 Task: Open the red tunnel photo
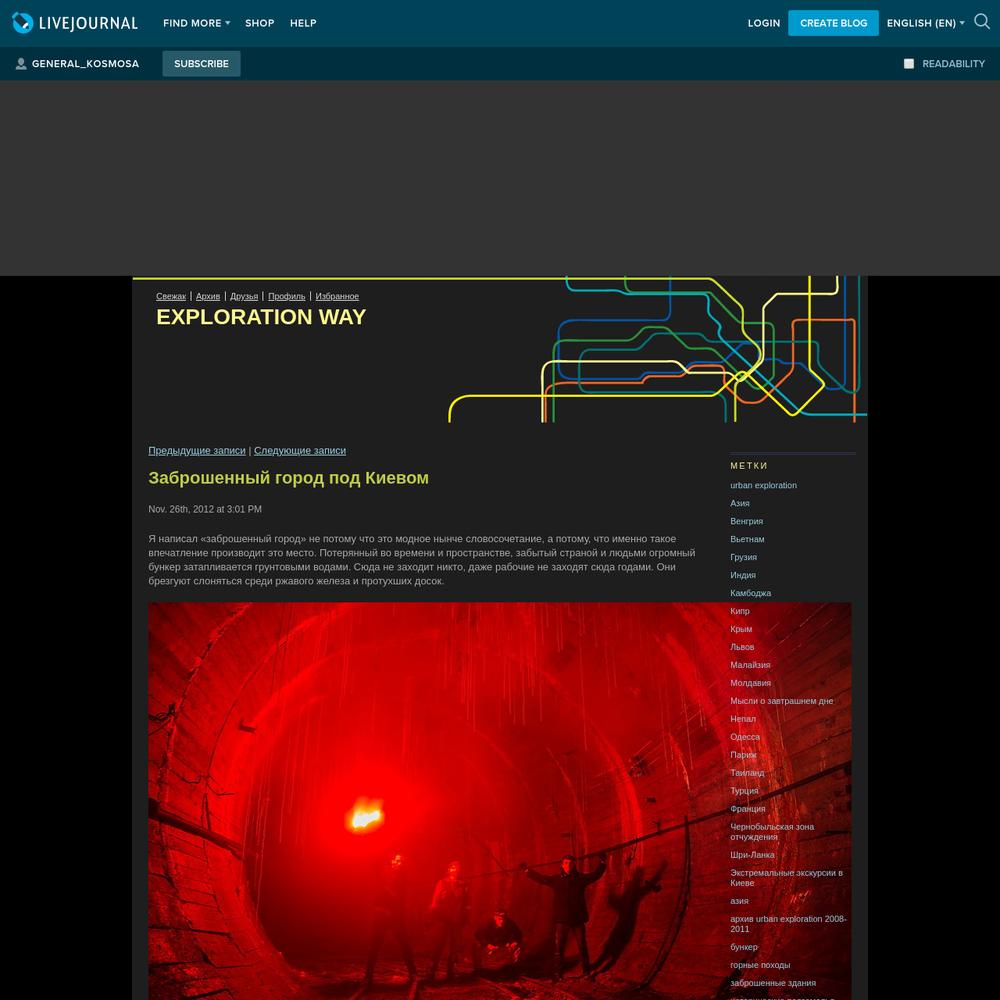pos(500,801)
